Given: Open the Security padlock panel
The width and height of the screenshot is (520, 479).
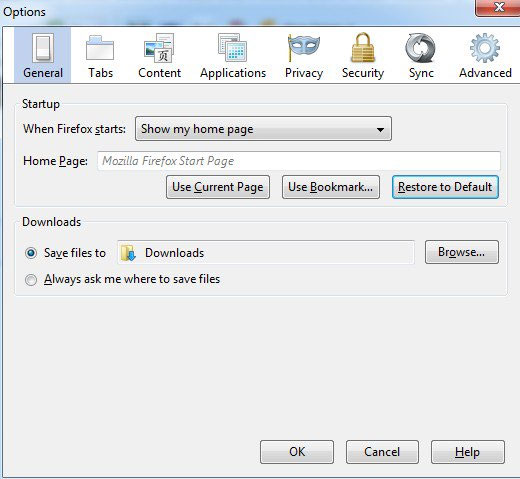Looking at the screenshot, I should pyautogui.click(x=363, y=55).
